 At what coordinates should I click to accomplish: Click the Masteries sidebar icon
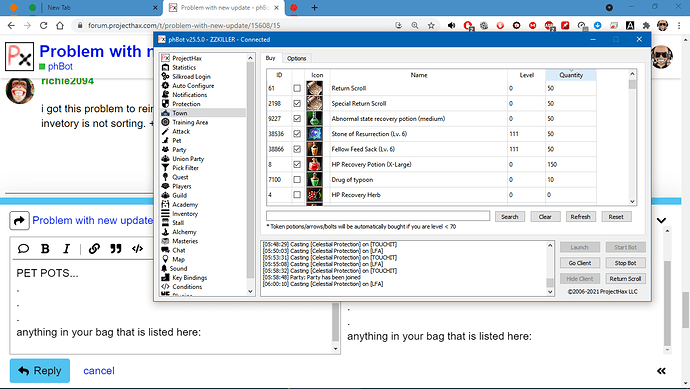tap(165, 241)
